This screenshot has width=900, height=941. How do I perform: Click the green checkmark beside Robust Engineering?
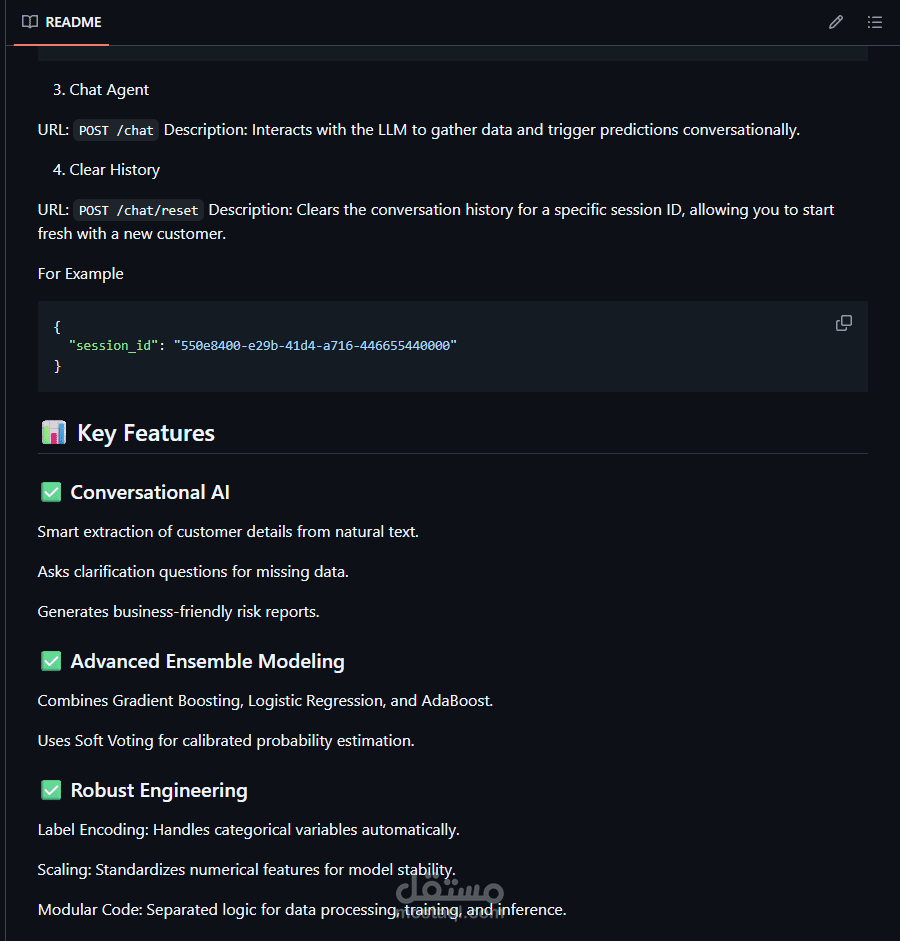pyautogui.click(x=51, y=790)
